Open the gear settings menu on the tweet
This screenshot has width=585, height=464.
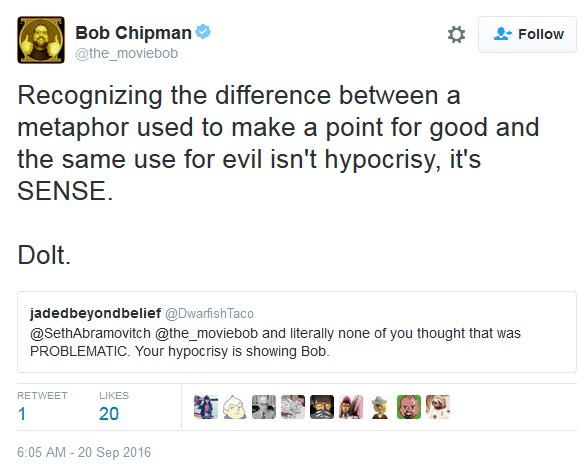pos(456,34)
